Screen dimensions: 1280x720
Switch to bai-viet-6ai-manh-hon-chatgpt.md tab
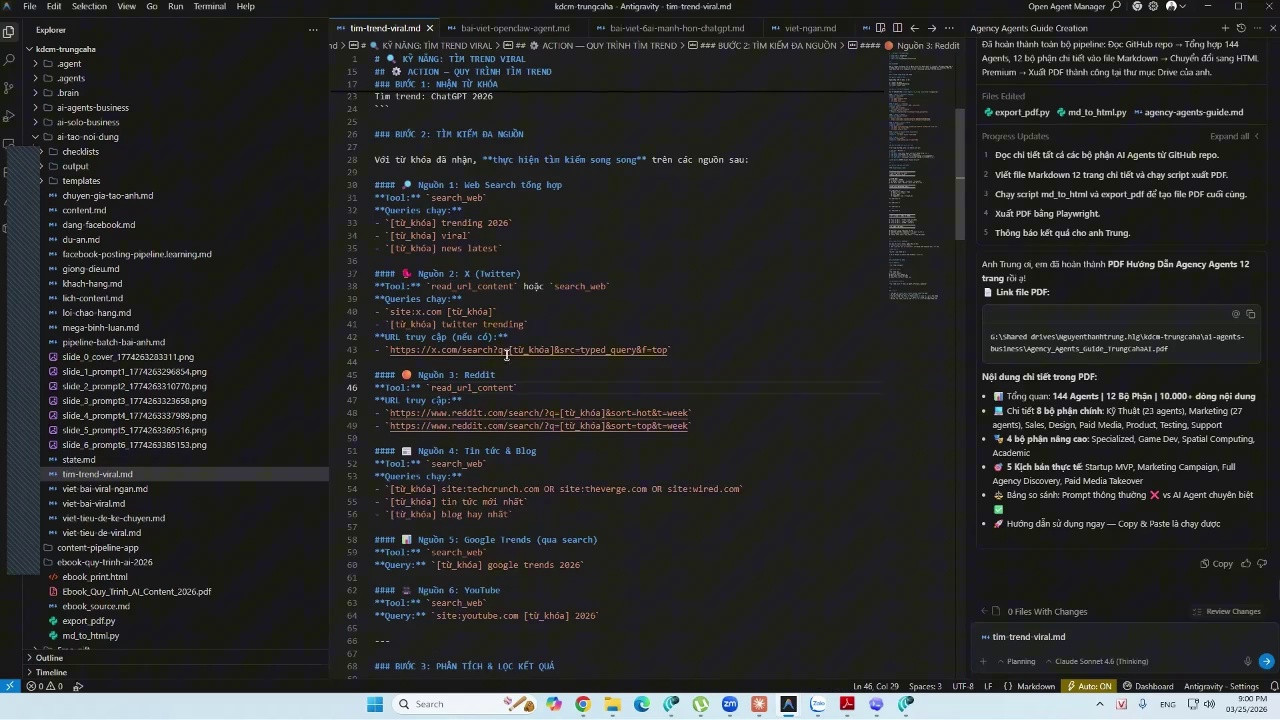(676, 28)
